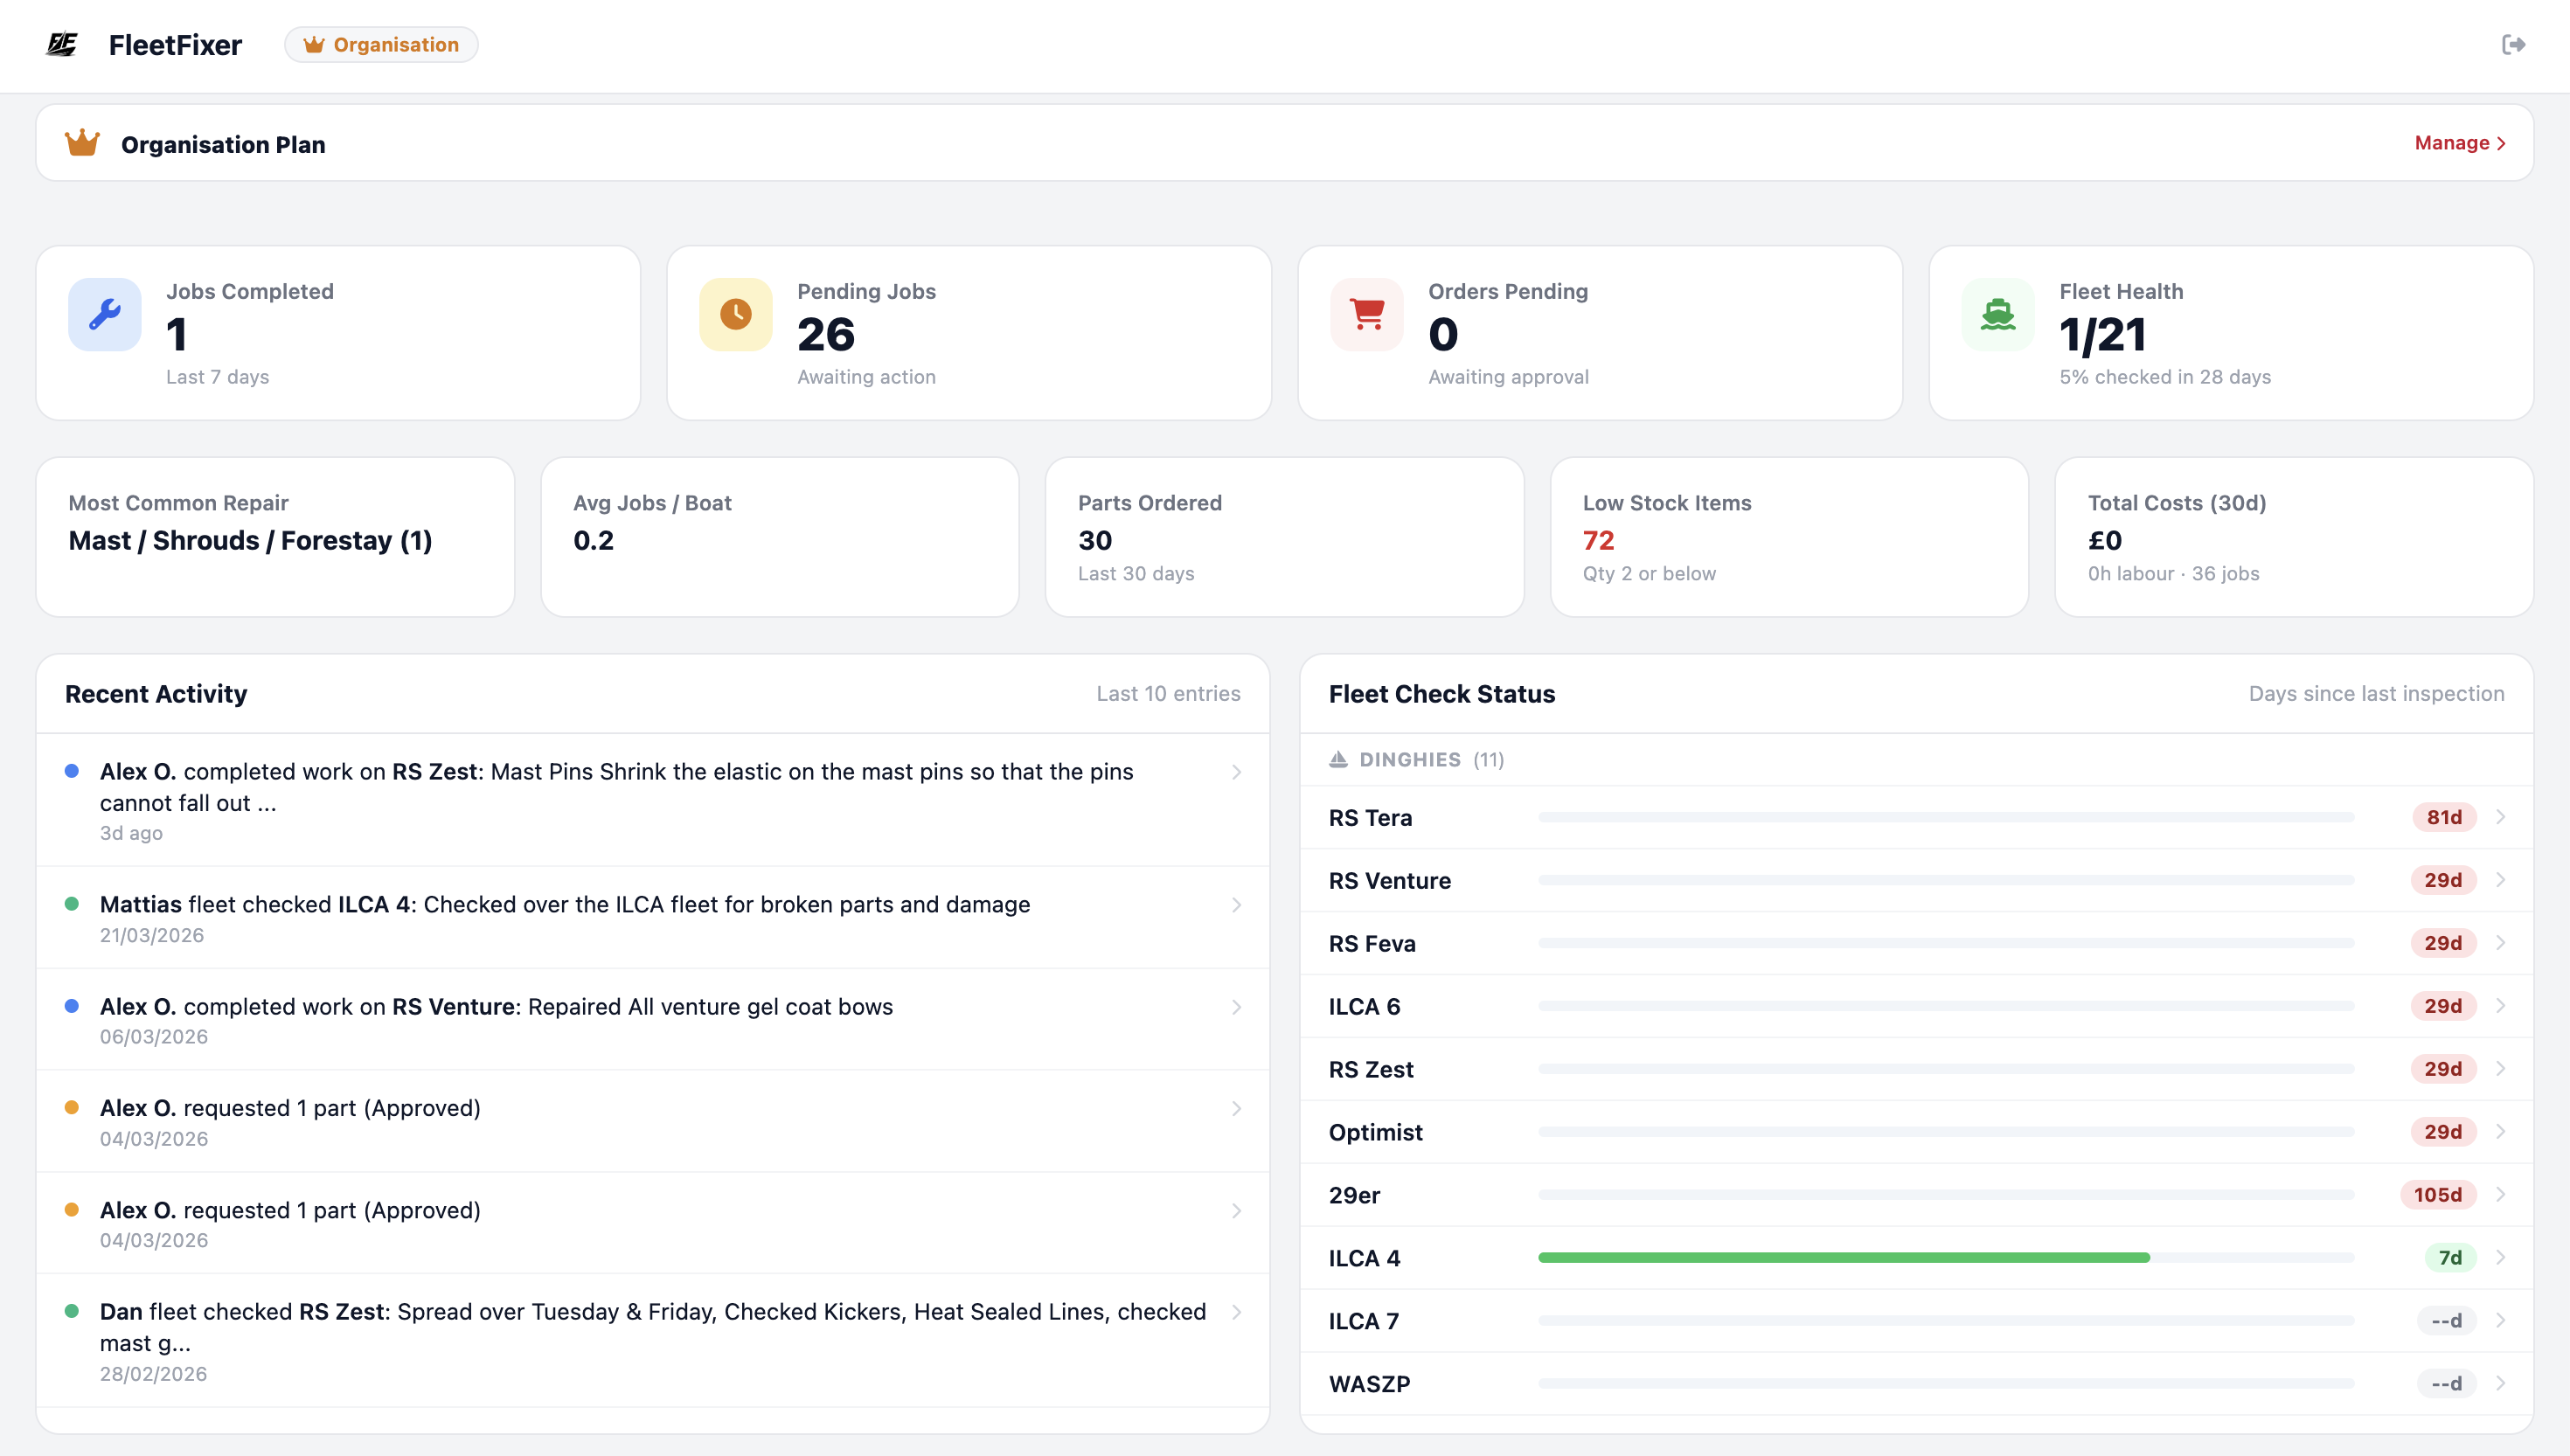The height and width of the screenshot is (1456, 2570).
Task: Open the Fleet Check Status section header
Action: pyautogui.click(x=1442, y=693)
